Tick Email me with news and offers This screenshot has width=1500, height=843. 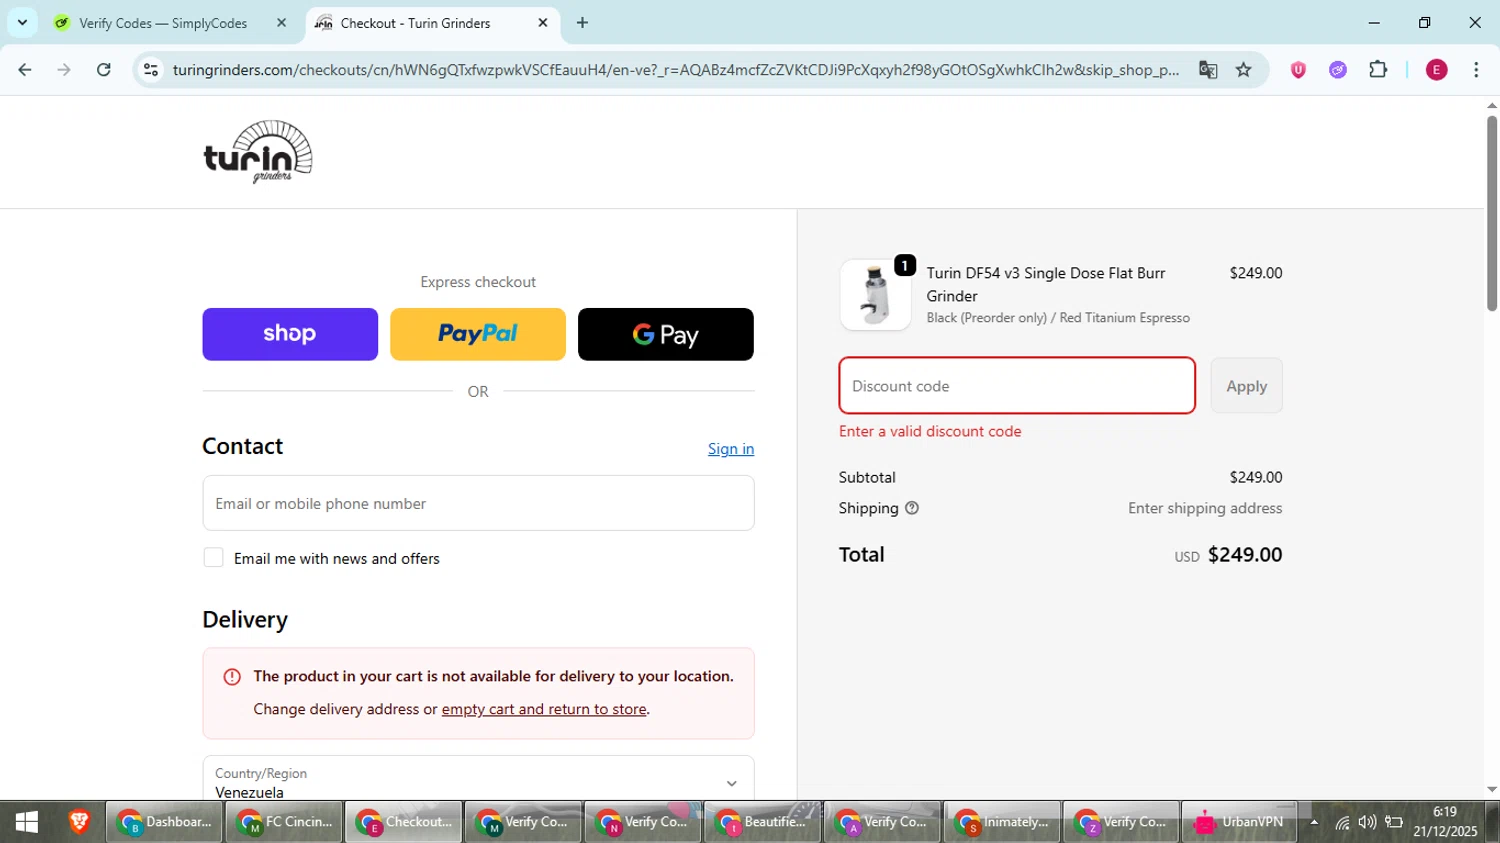click(213, 558)
